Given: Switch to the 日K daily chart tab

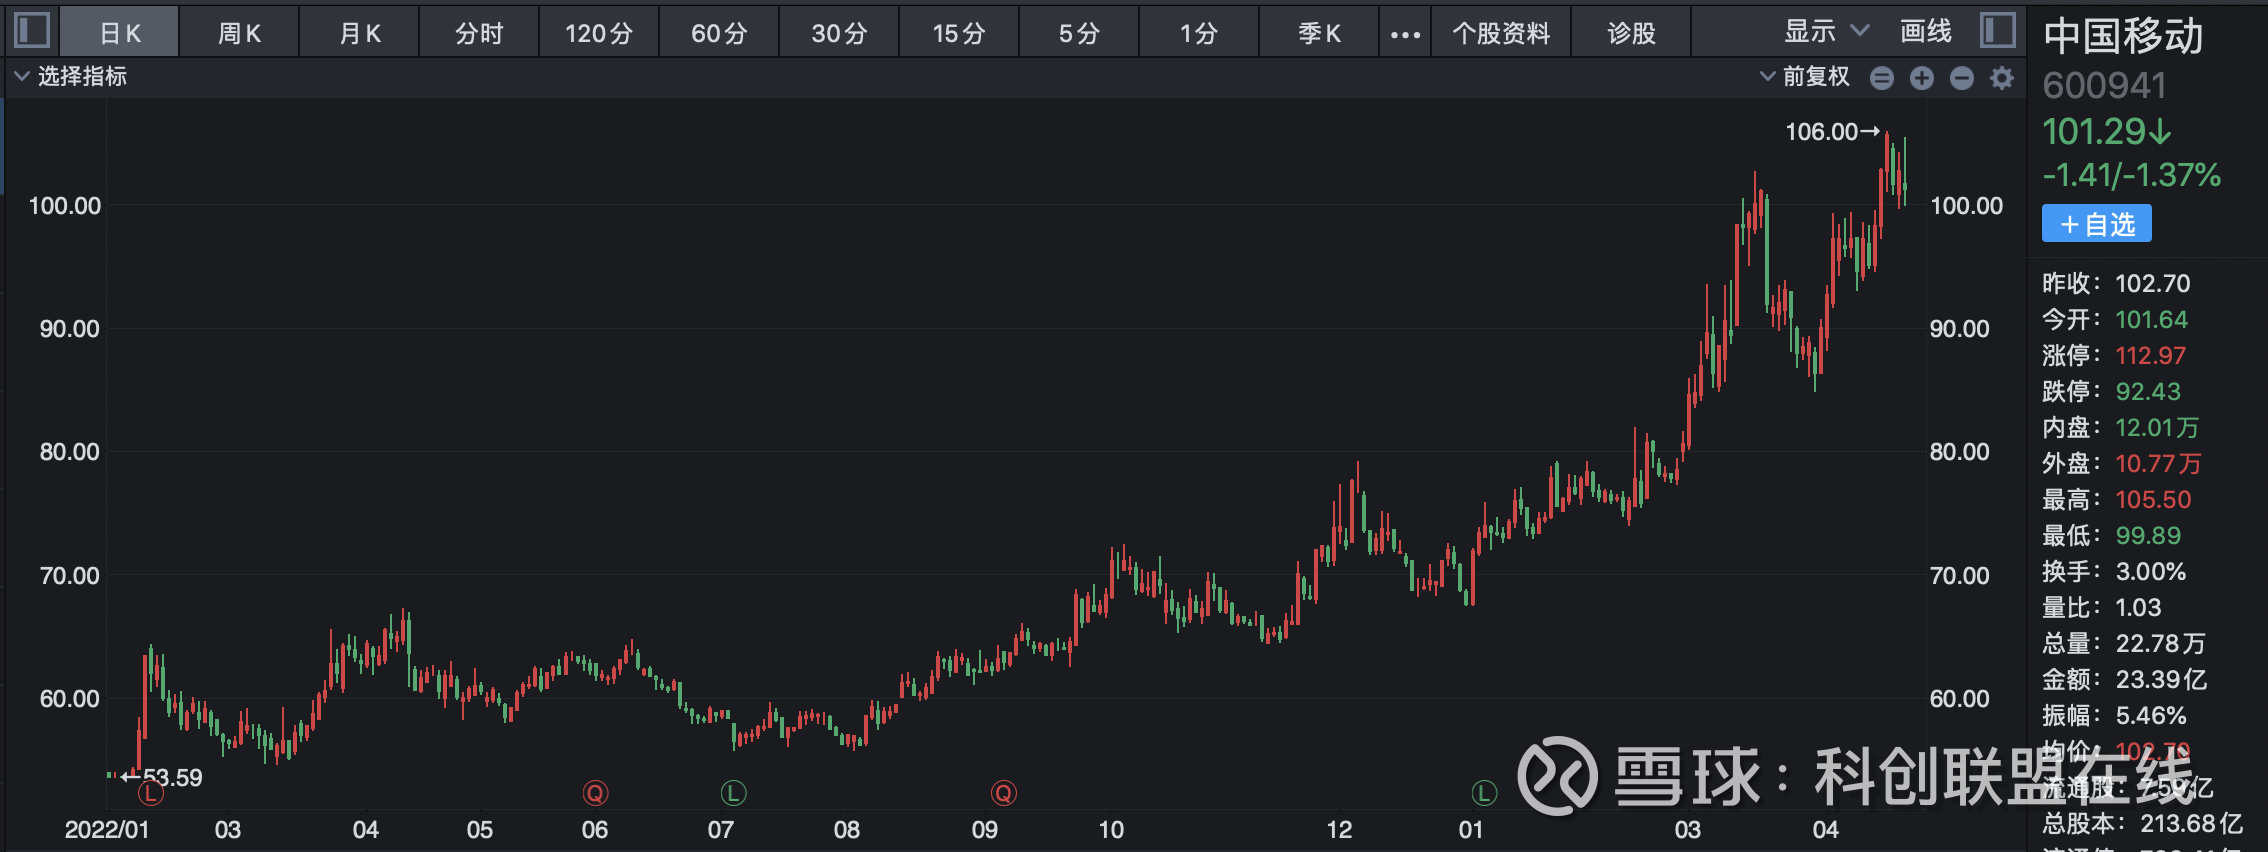Looking at the screenshot, I should point(120,33).
